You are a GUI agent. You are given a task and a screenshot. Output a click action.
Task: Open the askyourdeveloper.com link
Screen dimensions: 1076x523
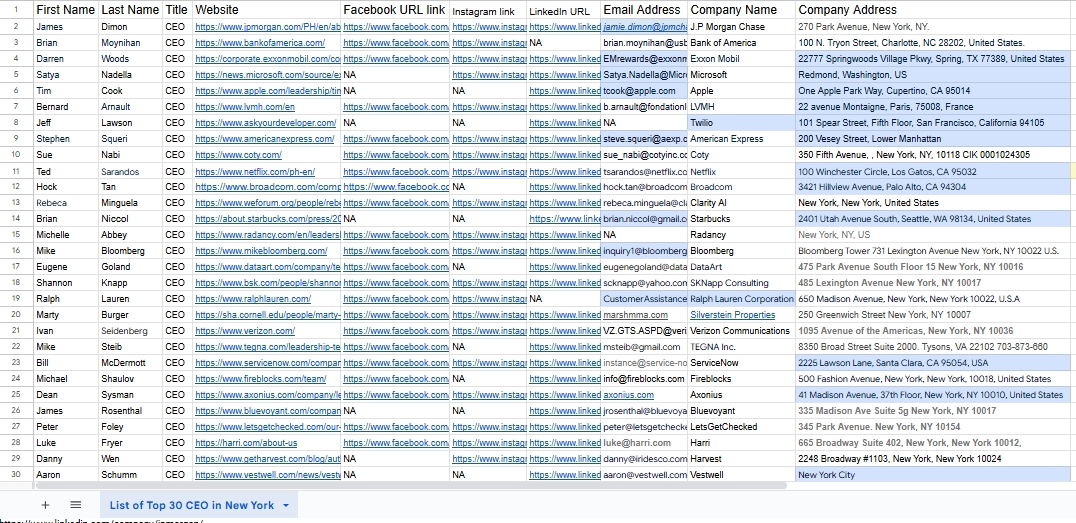266,123
